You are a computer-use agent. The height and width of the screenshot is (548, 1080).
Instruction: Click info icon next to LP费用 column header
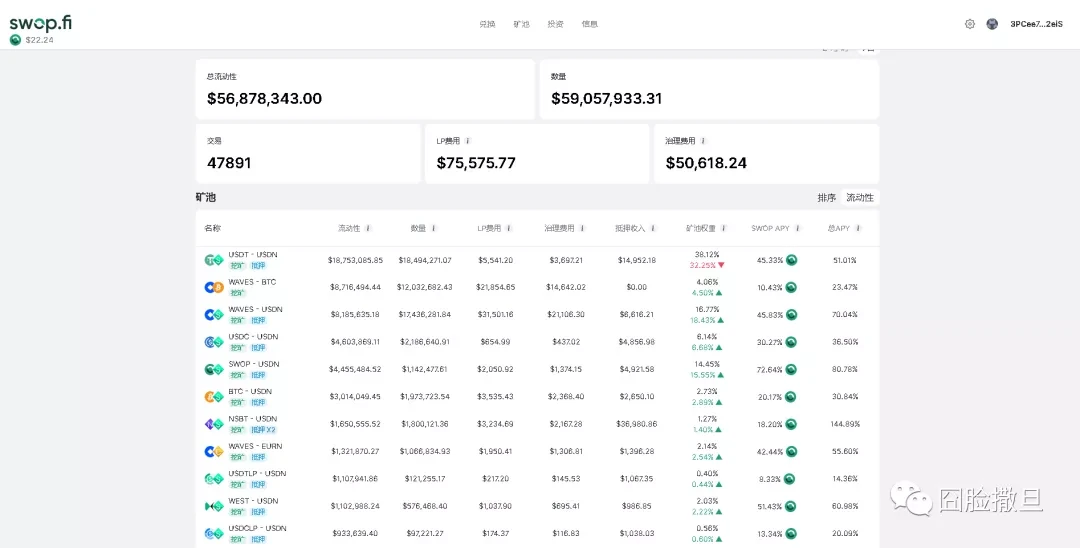pos(509,228)
